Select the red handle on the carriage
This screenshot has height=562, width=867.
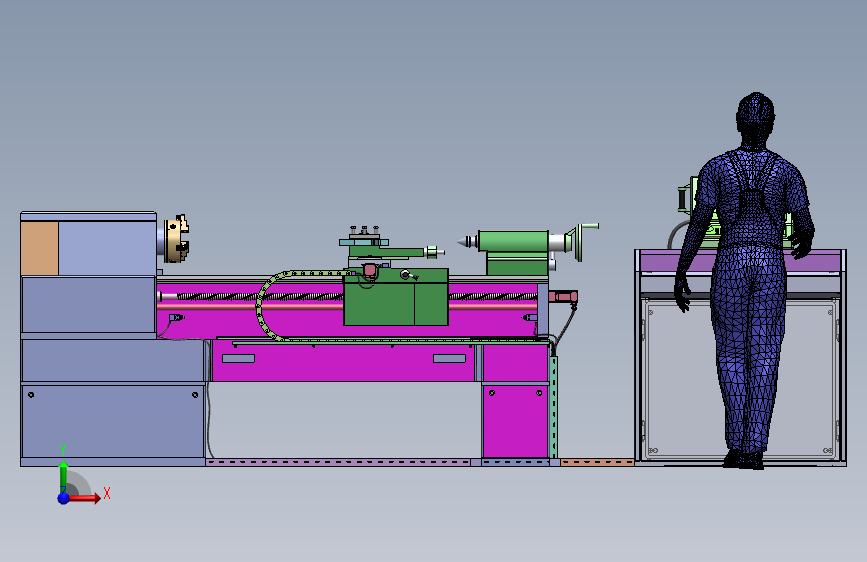tap(369, 270)
